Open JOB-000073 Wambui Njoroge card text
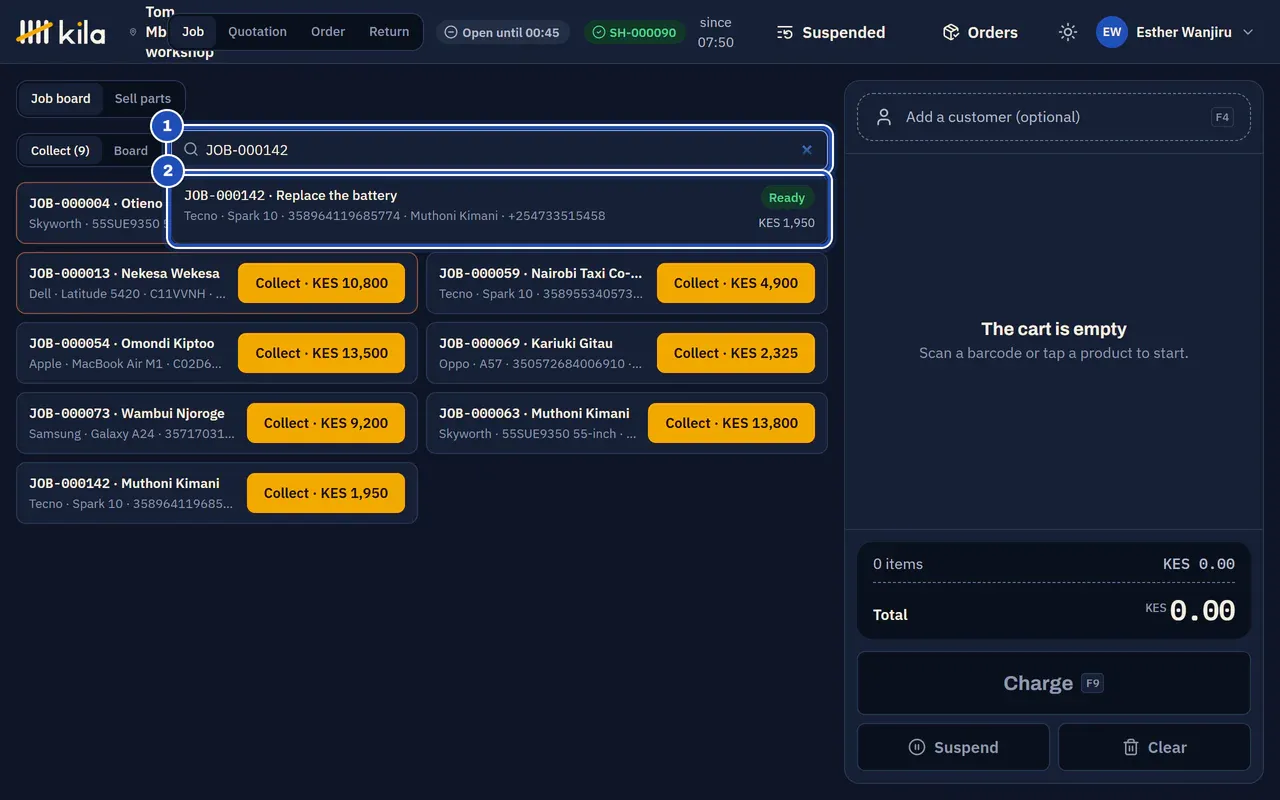The width and height of the screenshot is (1280, 800). (132, 423)
